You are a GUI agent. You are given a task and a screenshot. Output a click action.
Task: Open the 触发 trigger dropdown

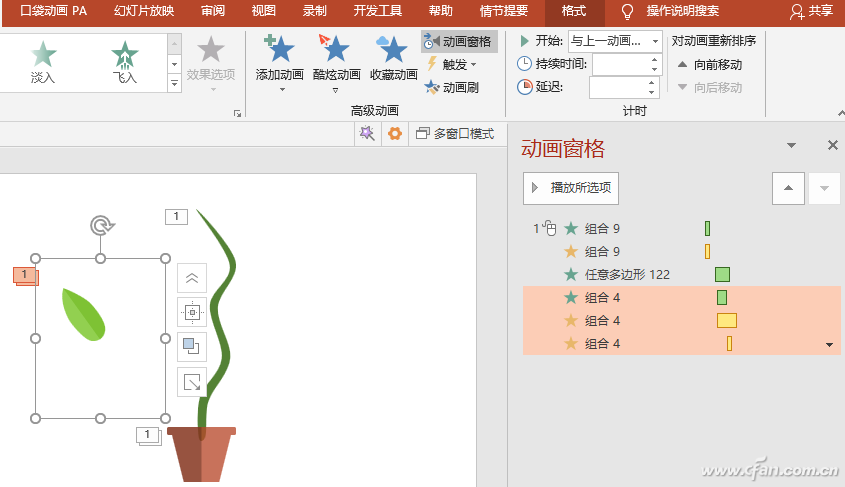(x=453, y=65)
